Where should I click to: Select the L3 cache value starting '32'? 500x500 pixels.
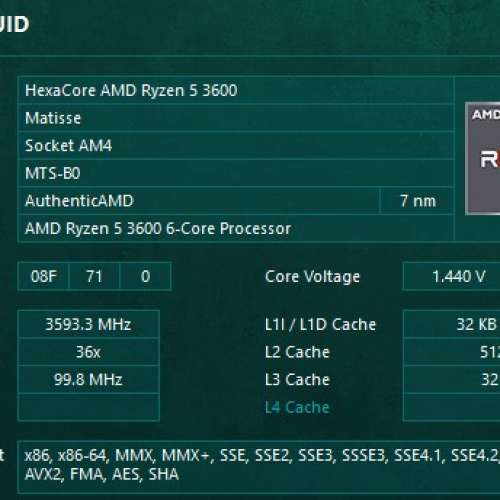click(452, 380)
